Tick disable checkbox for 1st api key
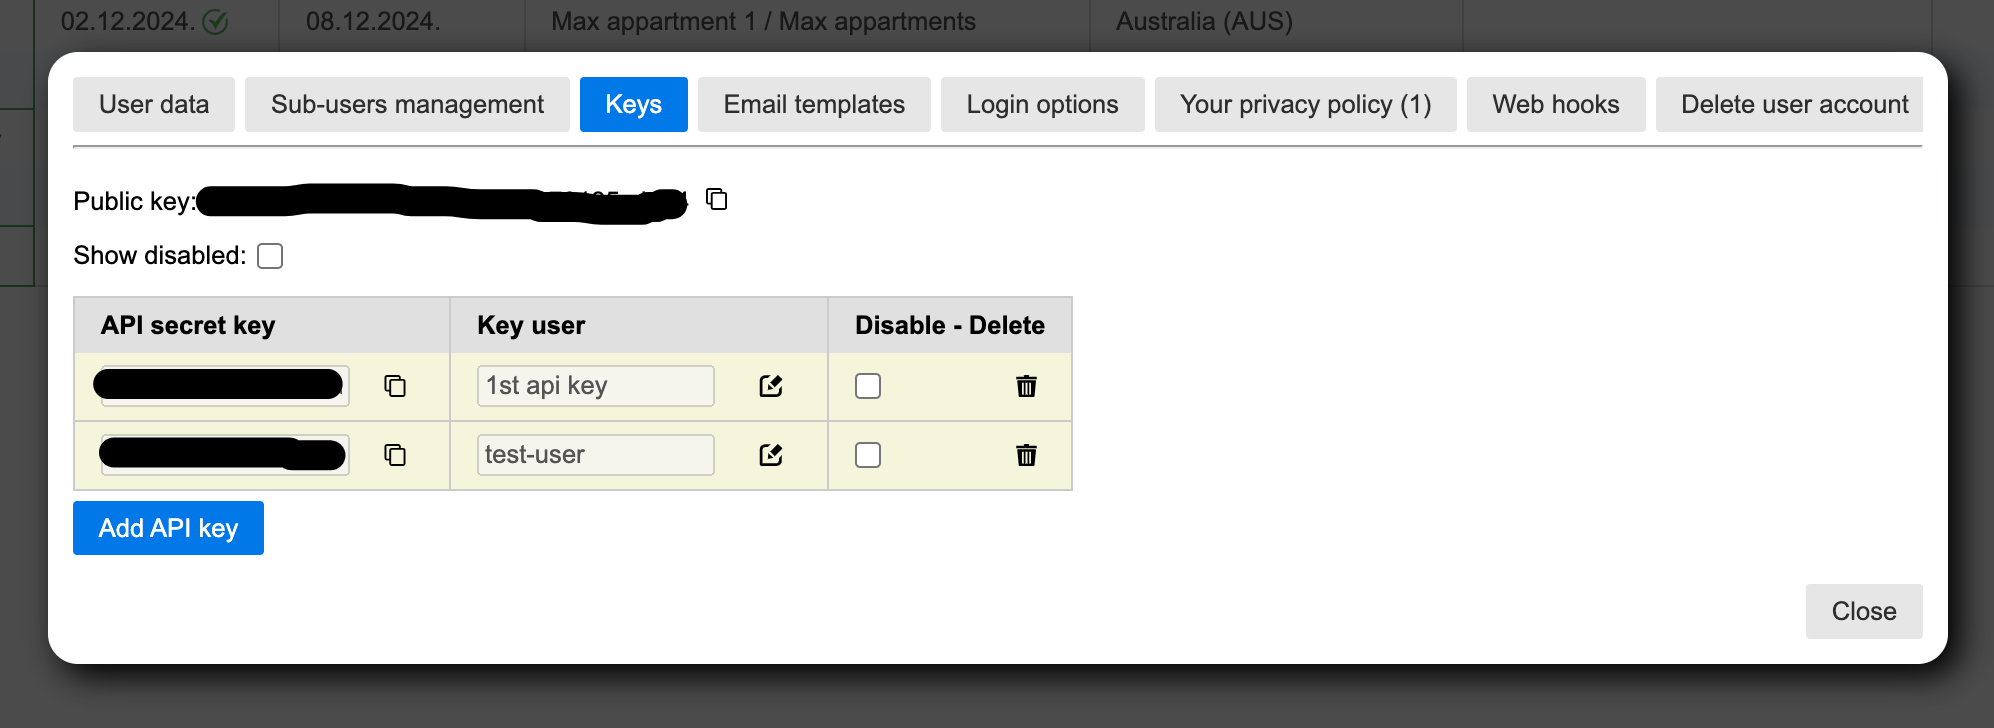The image size is (1994, 728). (868, 386)
